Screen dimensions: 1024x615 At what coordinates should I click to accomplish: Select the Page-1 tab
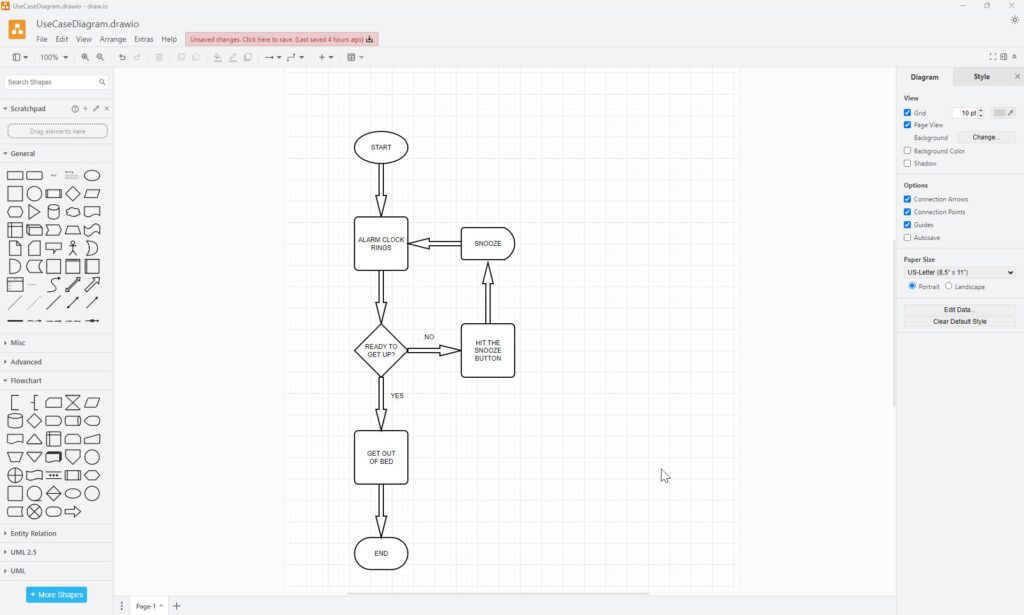click(149, 607)
